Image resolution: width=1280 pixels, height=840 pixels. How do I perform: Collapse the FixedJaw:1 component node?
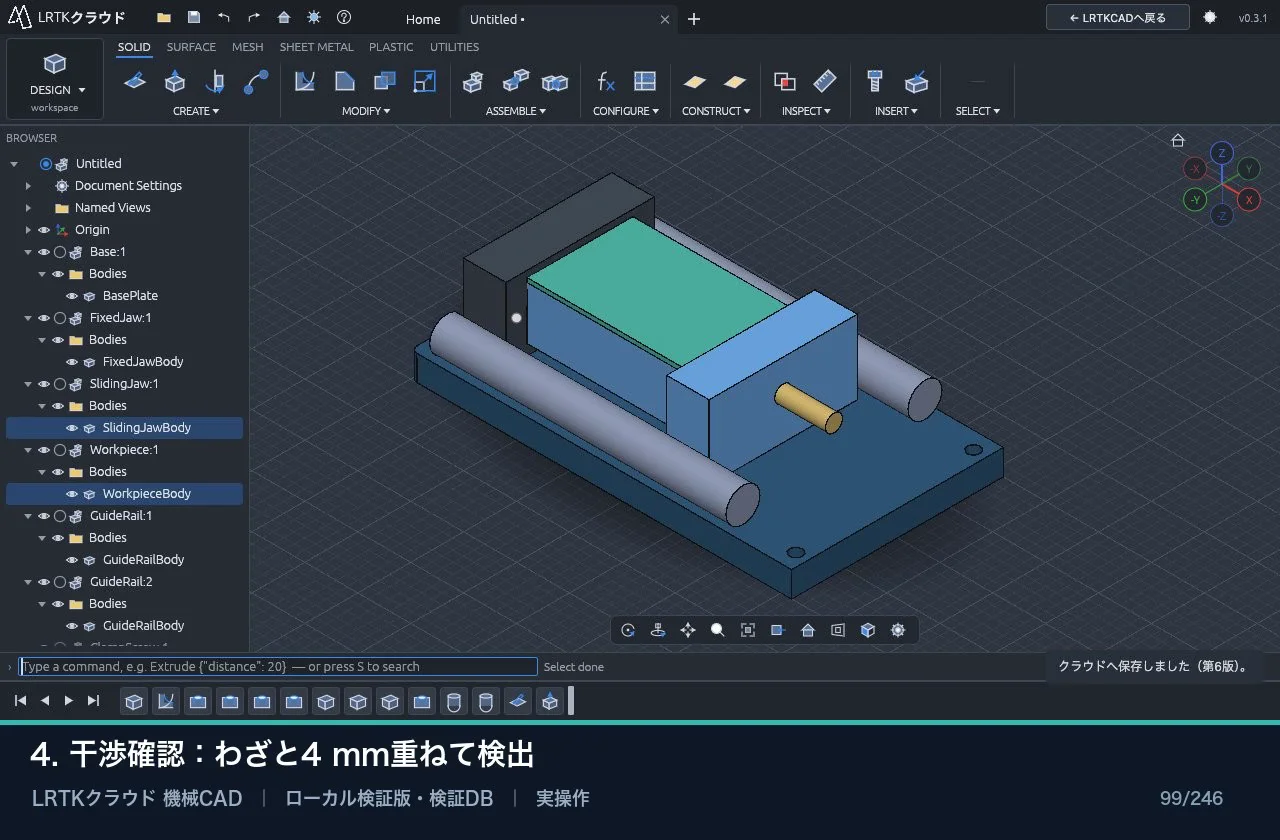(x=28, y=318)
